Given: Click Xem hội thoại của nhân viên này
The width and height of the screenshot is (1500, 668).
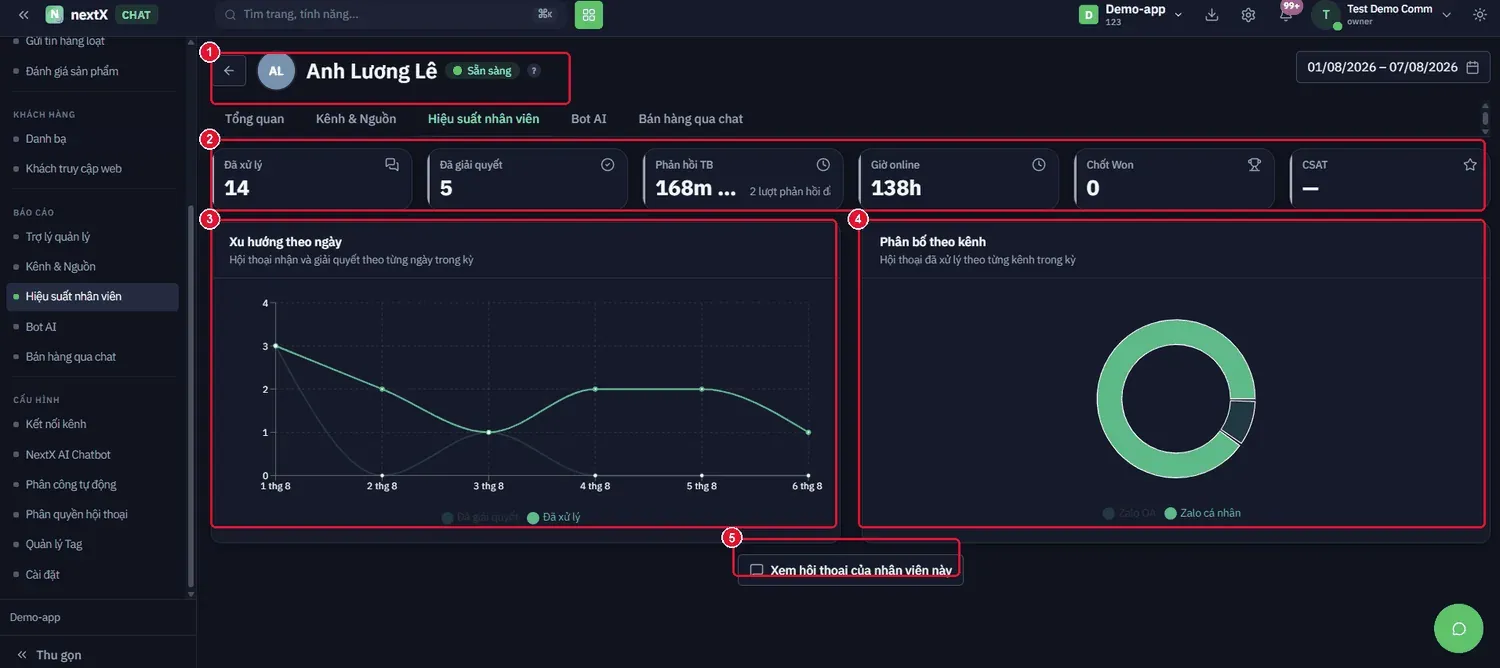Looking at the screenshot, I should point(851,571).
